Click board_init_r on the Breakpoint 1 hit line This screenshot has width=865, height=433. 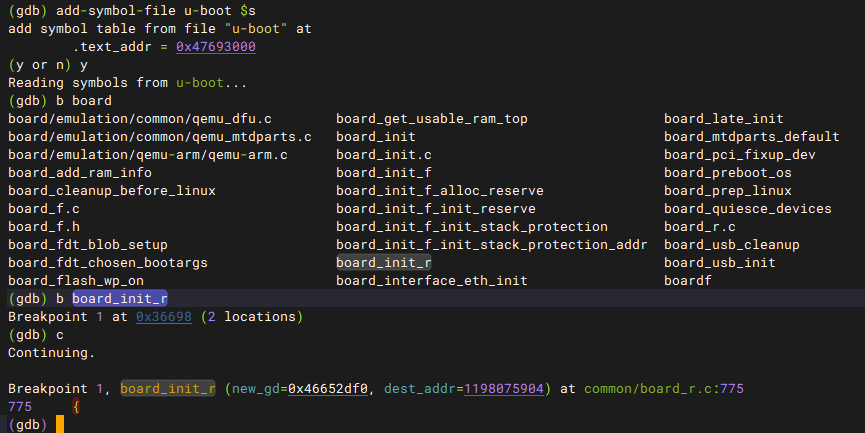tap(168, 389)
